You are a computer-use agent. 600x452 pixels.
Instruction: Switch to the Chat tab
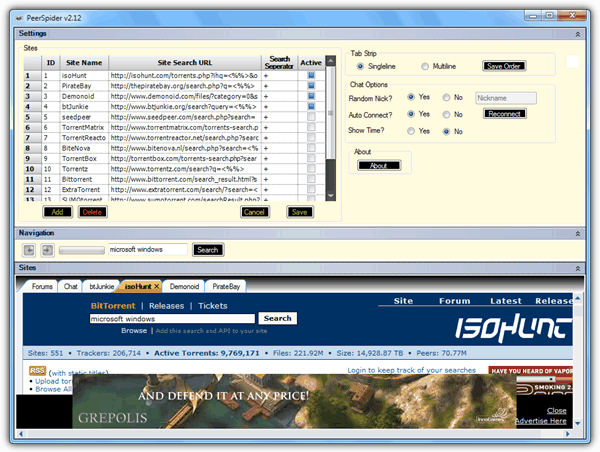[71, 286]
